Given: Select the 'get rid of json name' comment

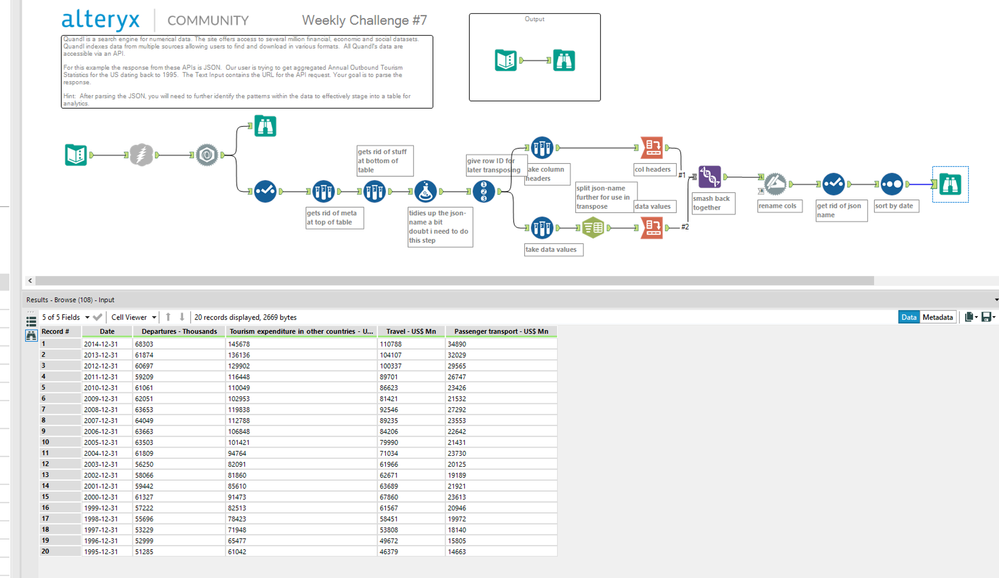Looking at the screenshot, I should pyautogui.click(x=841, y=210).
